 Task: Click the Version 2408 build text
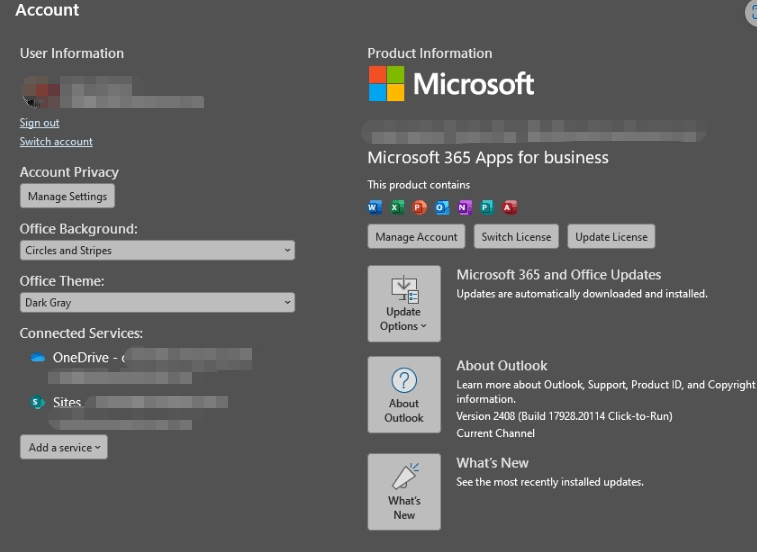[564, 416]
